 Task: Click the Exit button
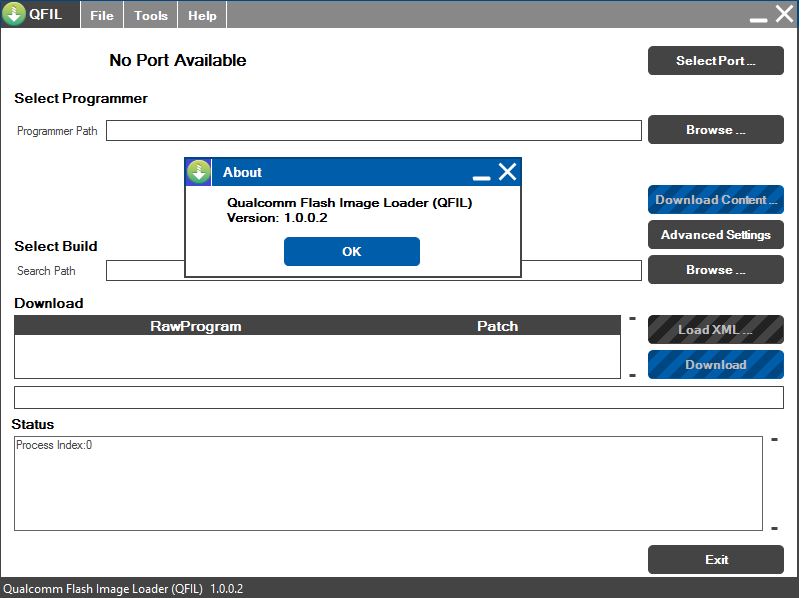pos(716,560)
